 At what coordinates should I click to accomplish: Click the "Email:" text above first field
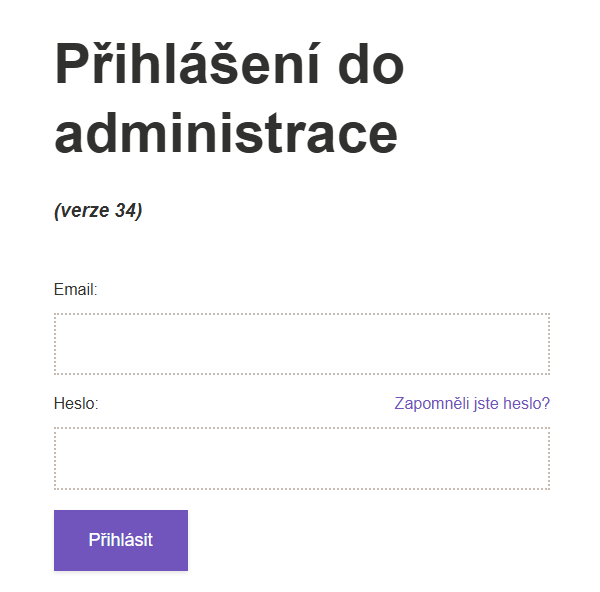(75, 290)
